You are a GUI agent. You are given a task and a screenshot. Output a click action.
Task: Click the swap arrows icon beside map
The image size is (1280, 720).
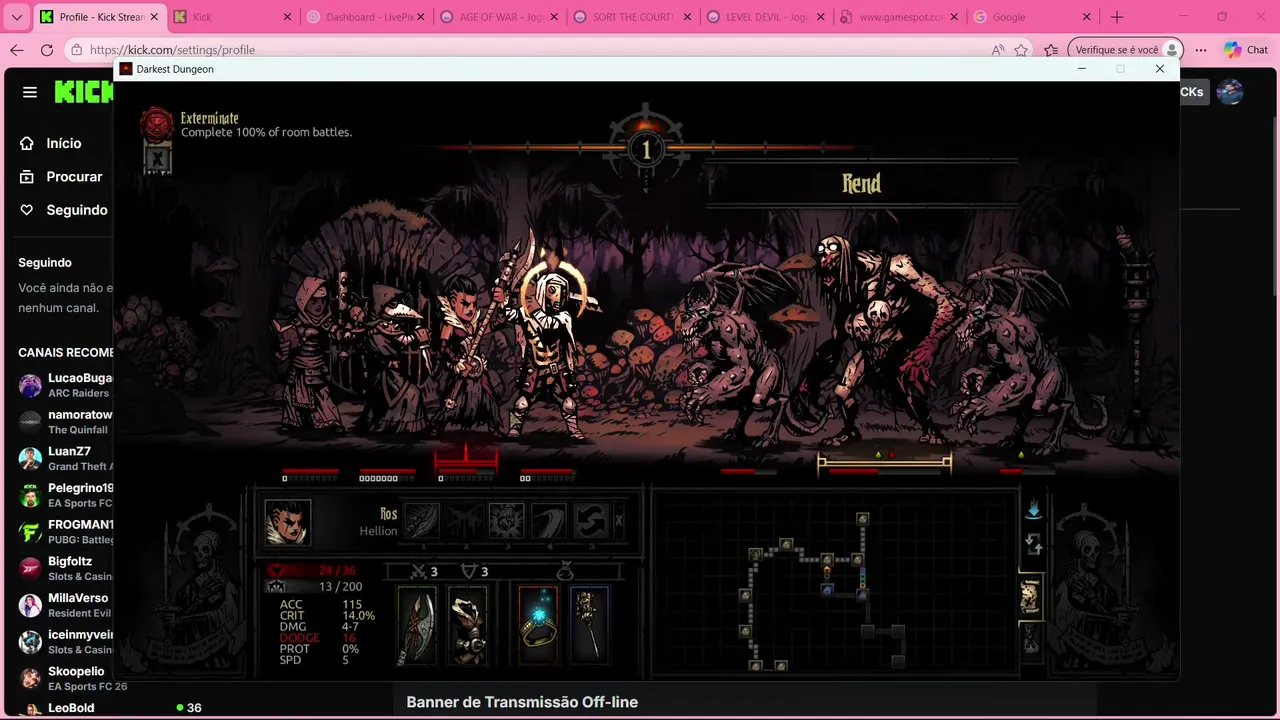[x=1034, y=545]
